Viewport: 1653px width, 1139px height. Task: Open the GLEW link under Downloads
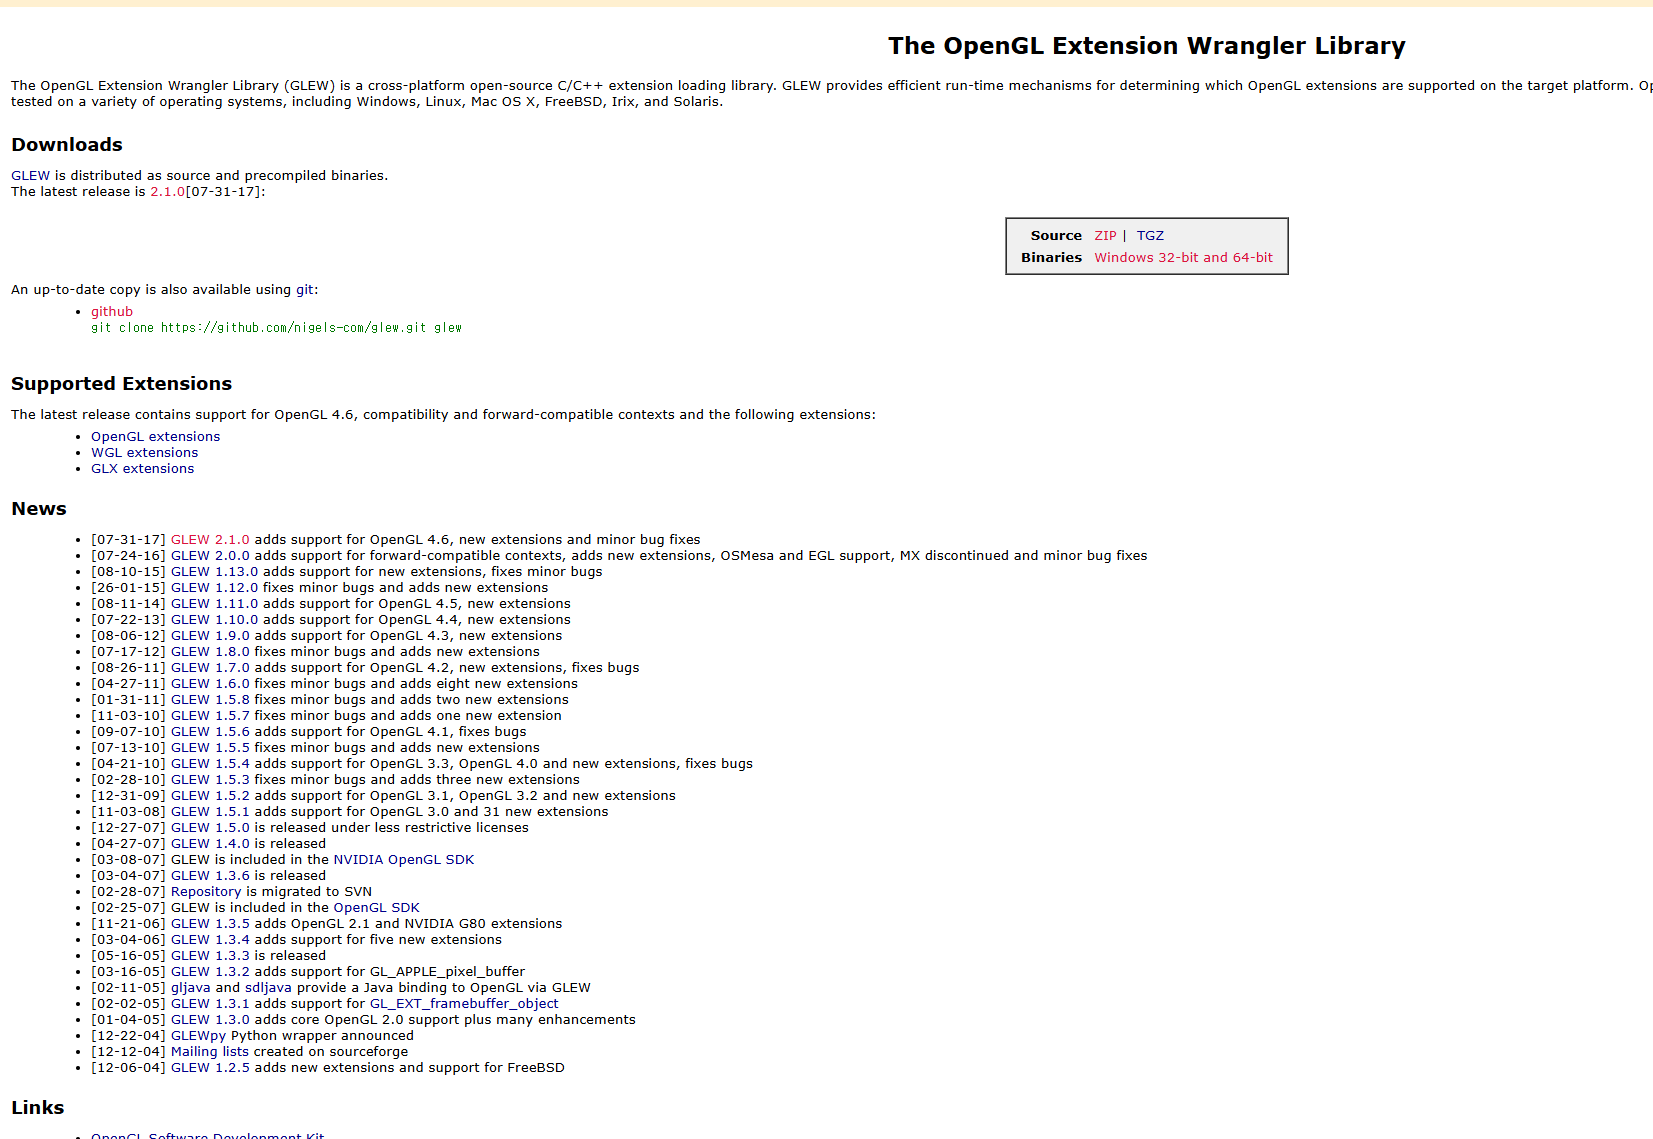point(30,176)
